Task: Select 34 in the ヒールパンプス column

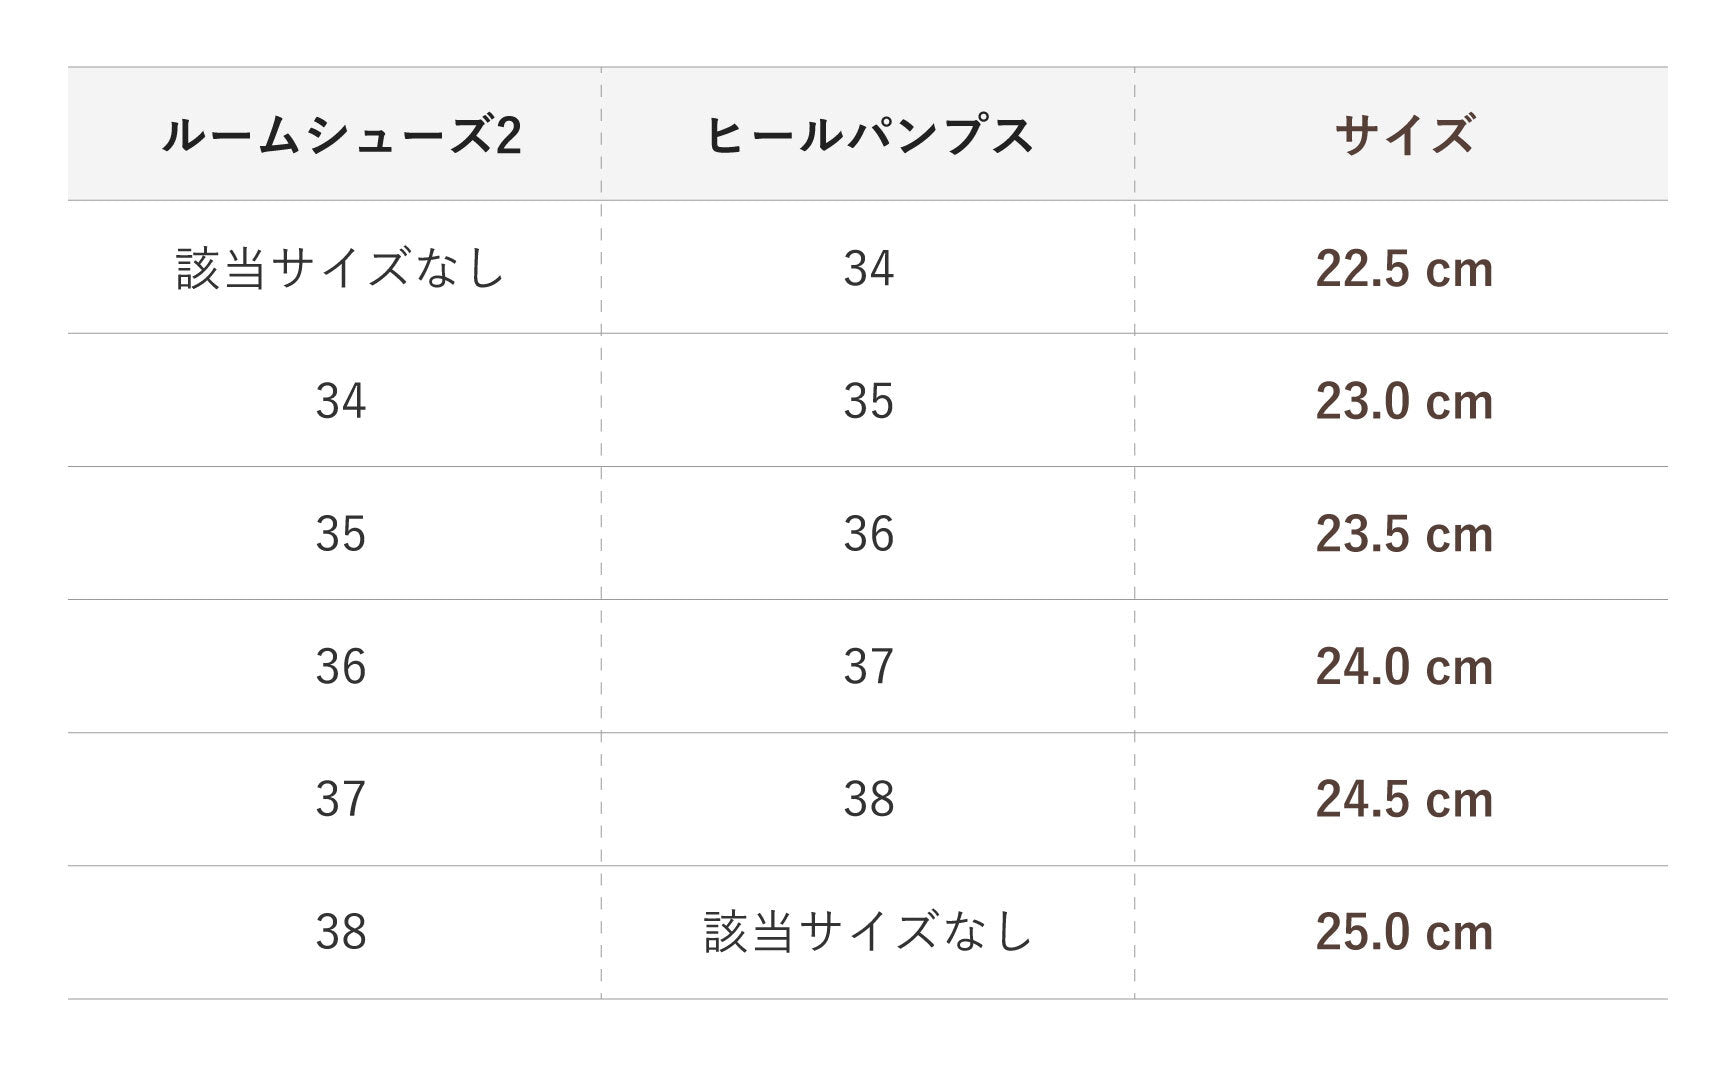Action: coord(868,268)
